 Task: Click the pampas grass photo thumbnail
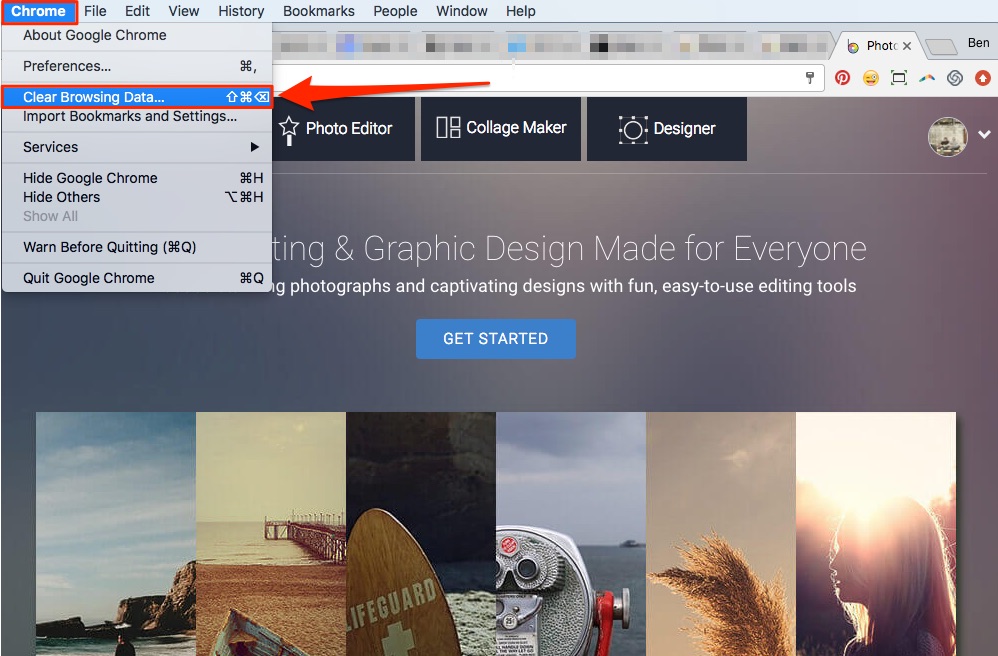(x=720, y=534)
